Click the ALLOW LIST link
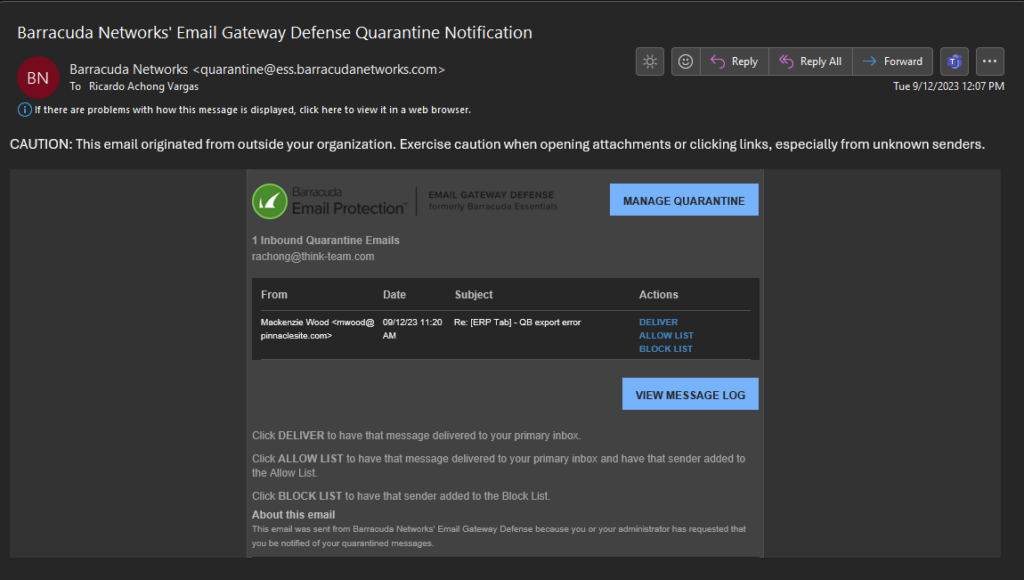Image resolution: width=1024 pixels, height=580 pixels. point(666,335)
